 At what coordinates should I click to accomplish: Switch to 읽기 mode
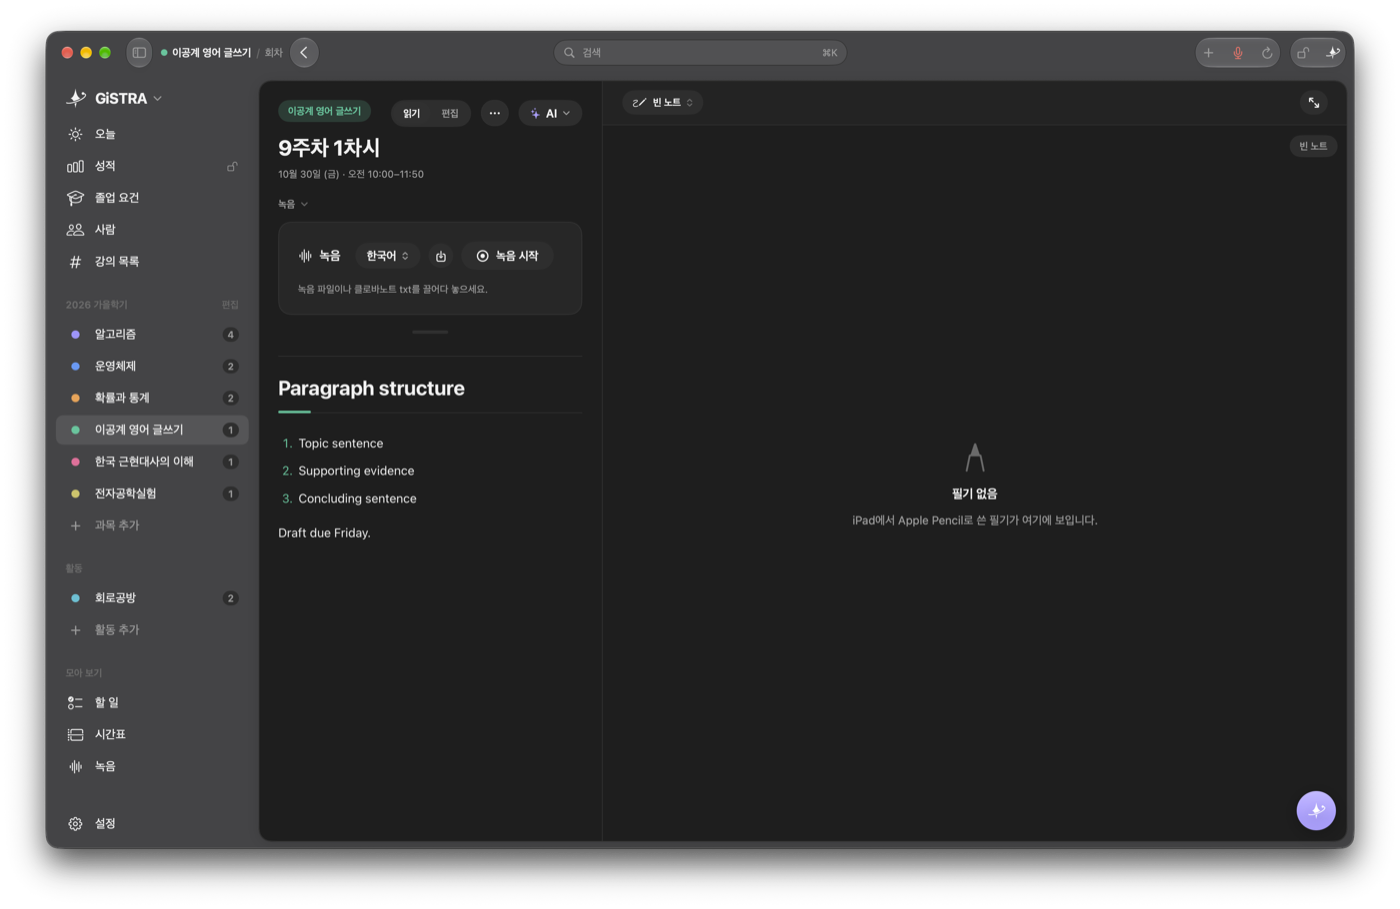pyautogui.click(x=412, y=113)
